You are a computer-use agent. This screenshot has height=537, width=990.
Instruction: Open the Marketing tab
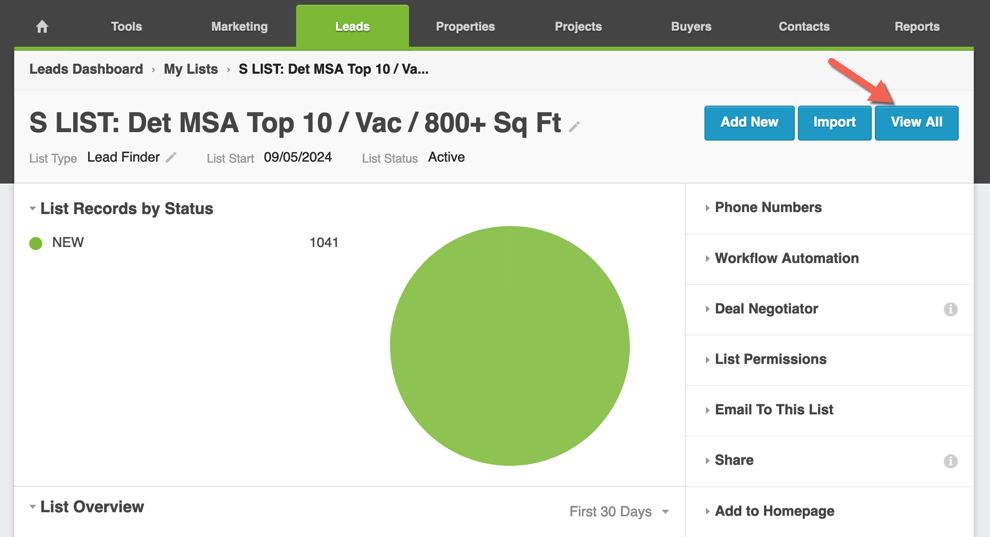[239, 27]
